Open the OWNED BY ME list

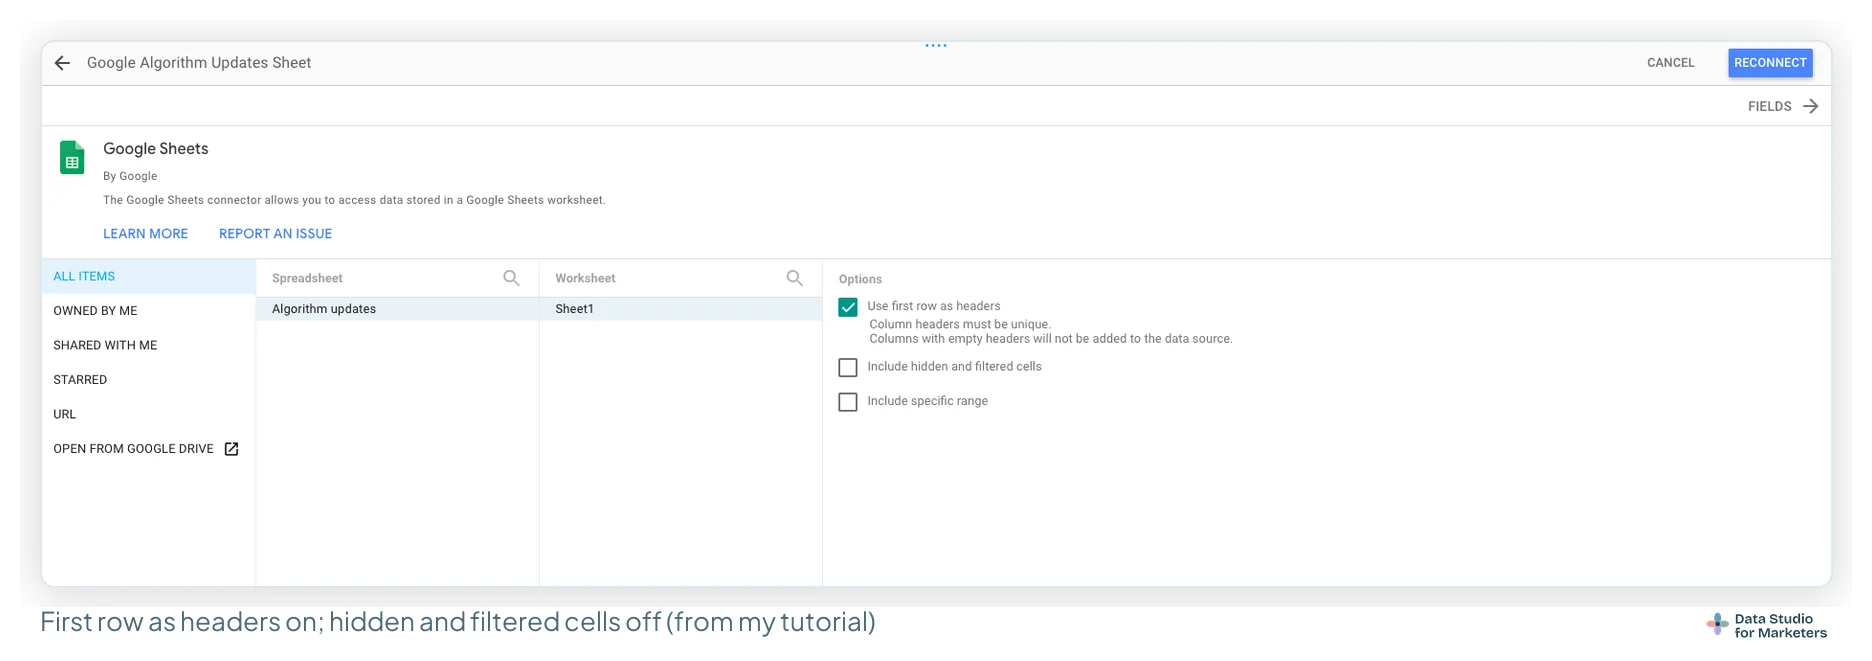point(148,311)
